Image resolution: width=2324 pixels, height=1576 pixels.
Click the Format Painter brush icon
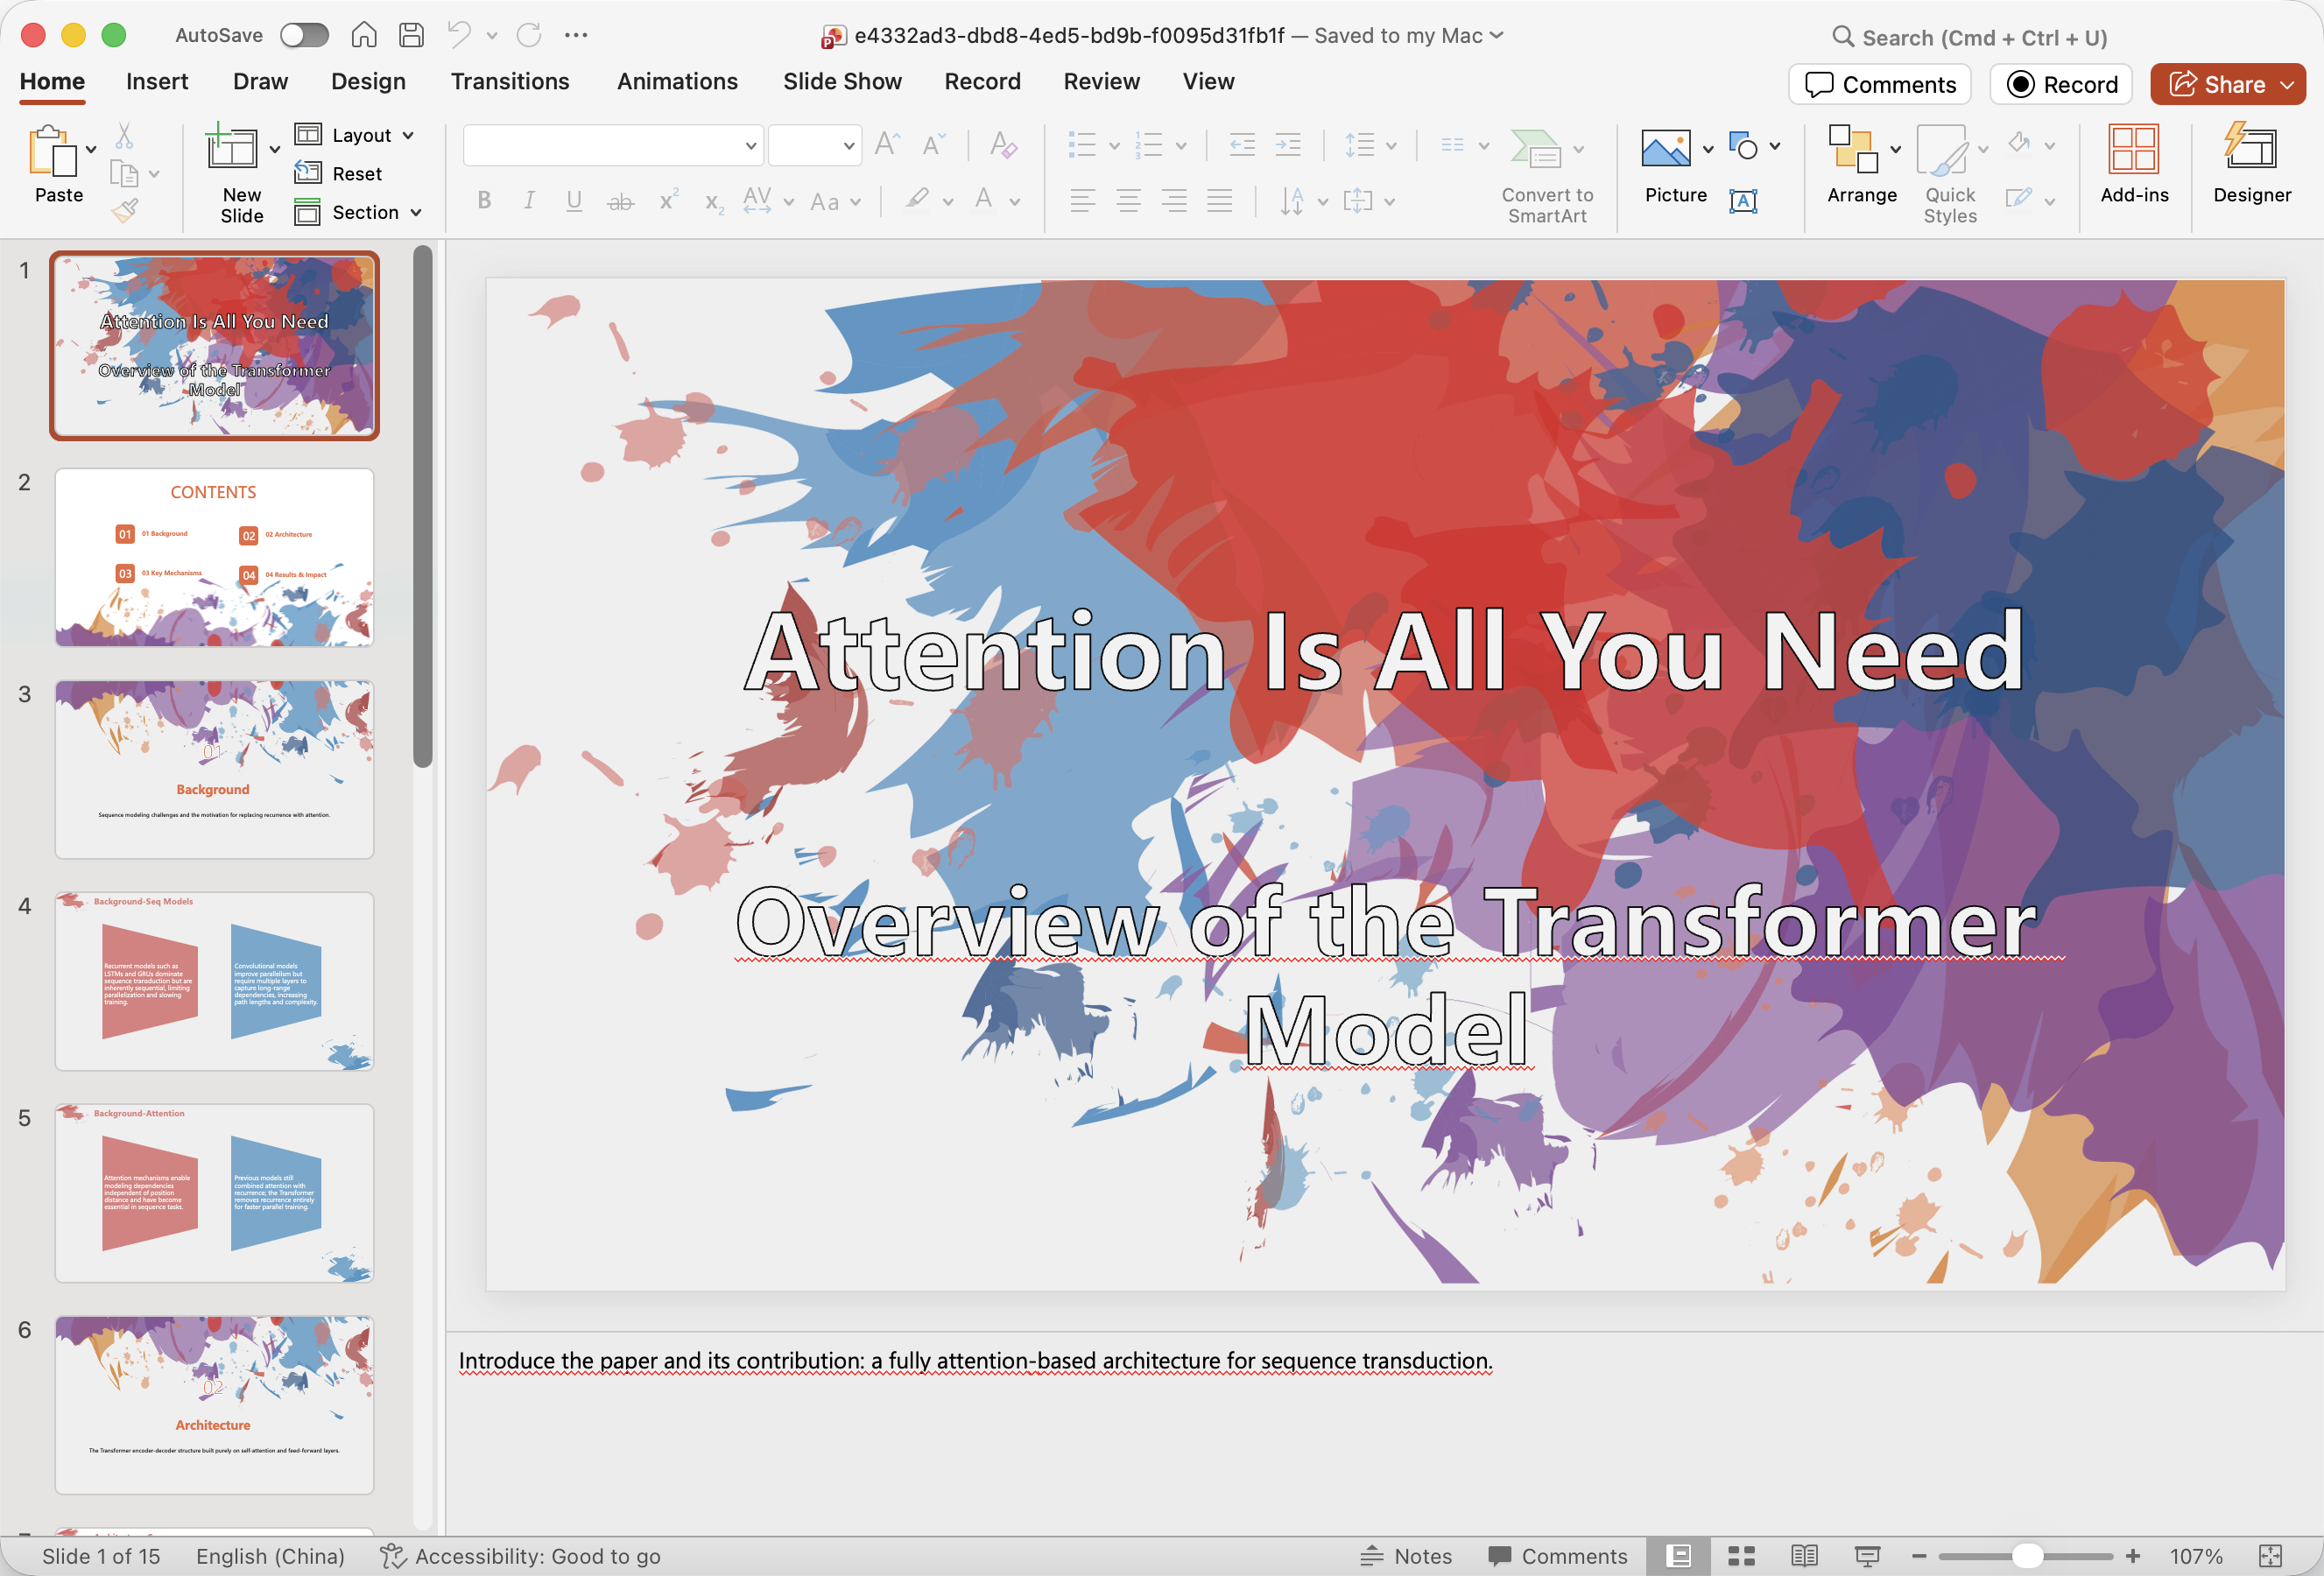click(125, 211)
